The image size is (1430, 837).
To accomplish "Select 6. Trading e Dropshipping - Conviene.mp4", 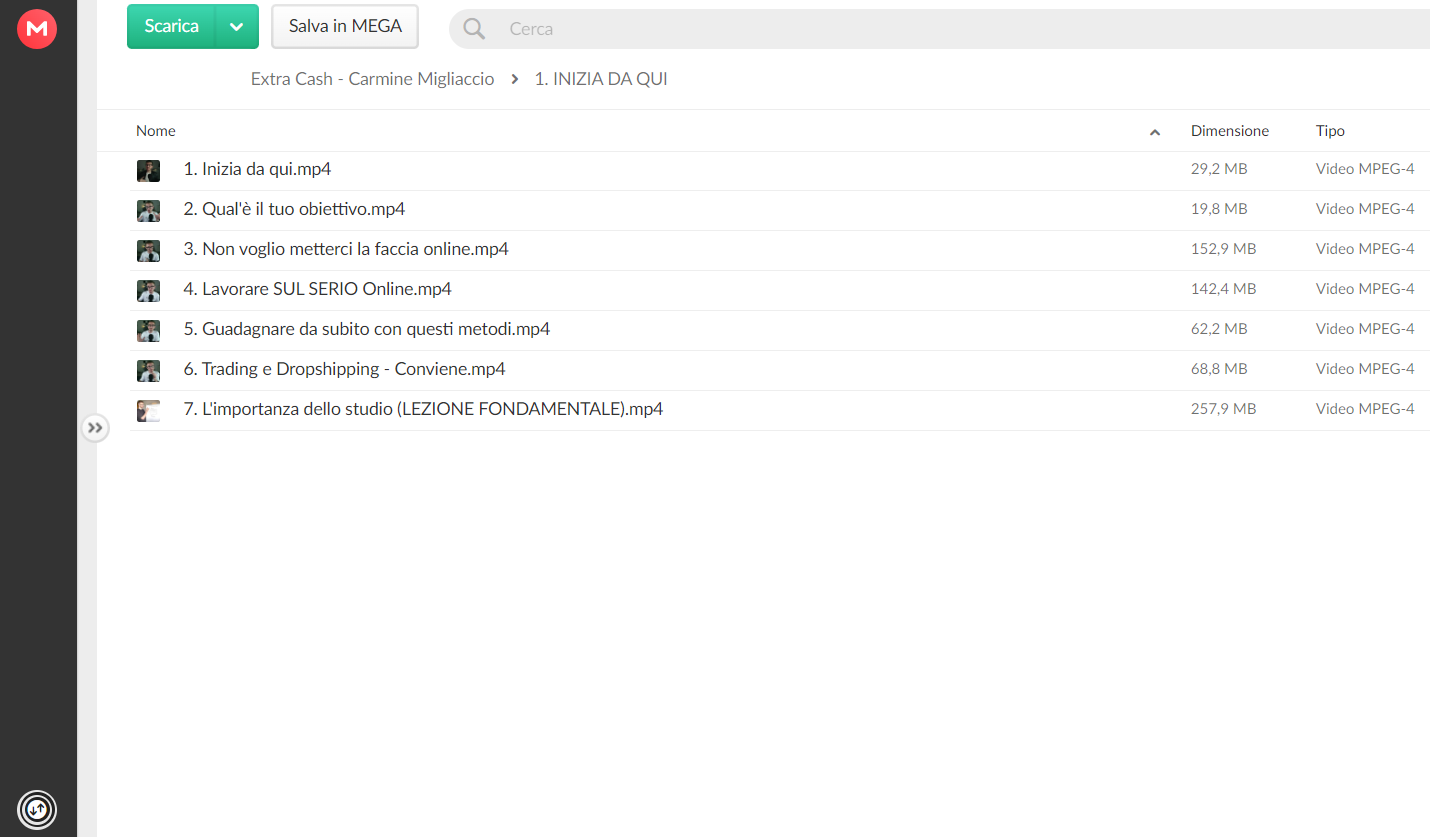I will point(344,369).
